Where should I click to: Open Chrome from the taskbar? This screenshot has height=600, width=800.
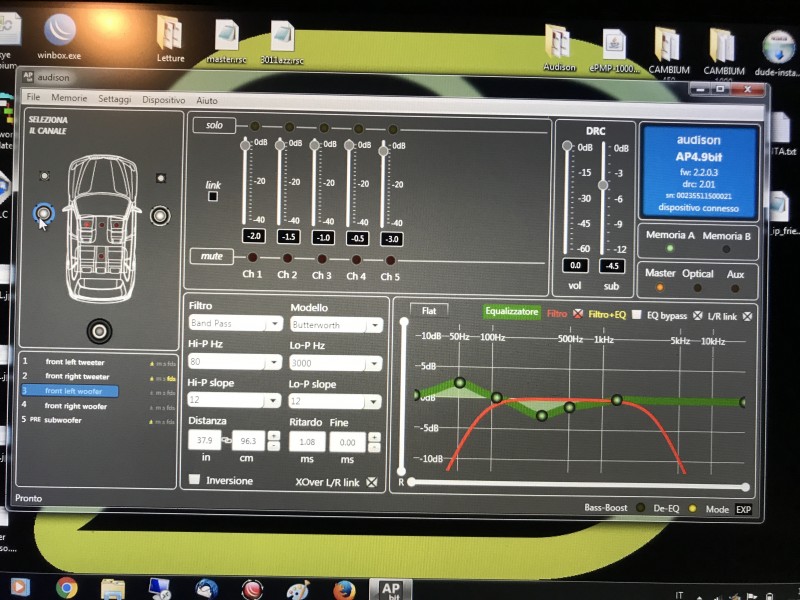coord(66,588)
